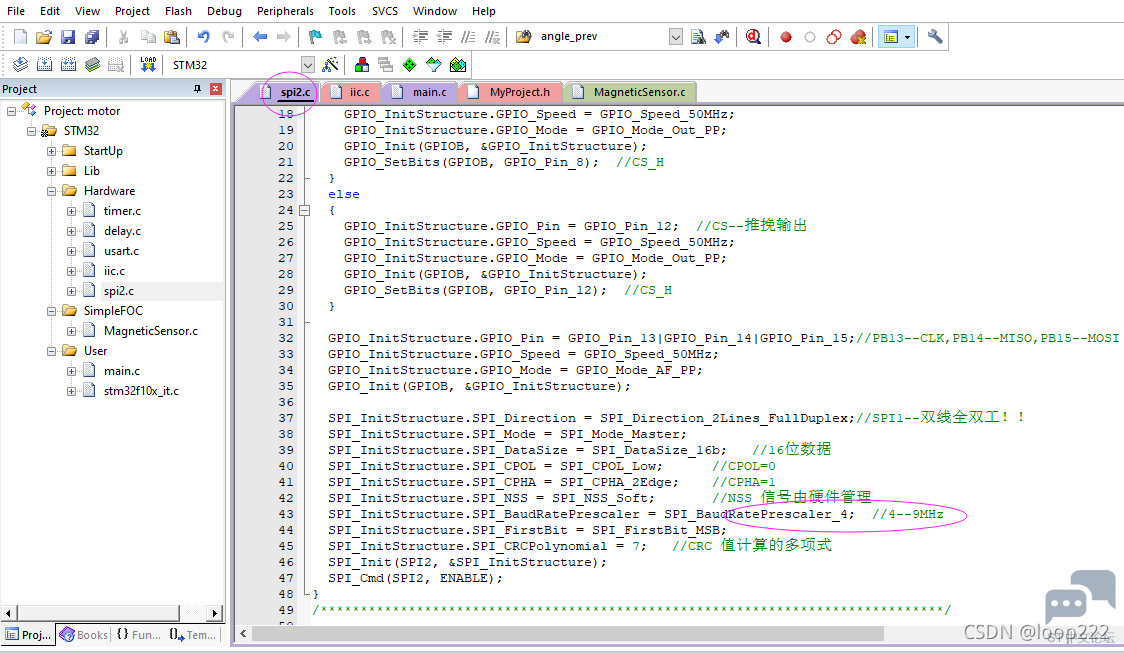Viewport: 1124px width, 653px height.
Task: Click the Undo arrow icon
Action: (204, 37)
